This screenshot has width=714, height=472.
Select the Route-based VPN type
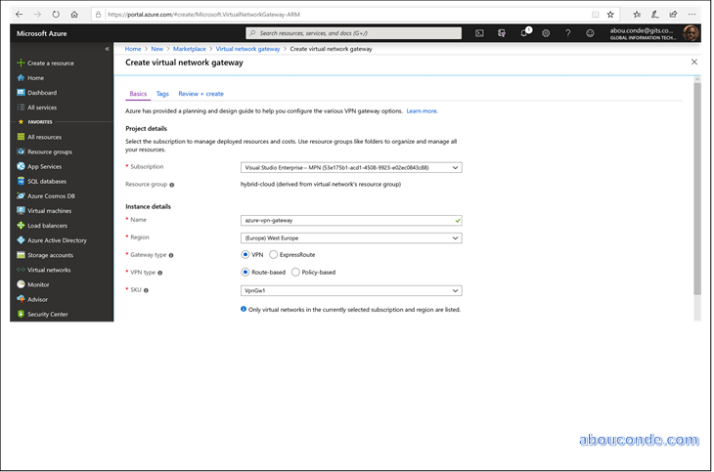point(246,272)
